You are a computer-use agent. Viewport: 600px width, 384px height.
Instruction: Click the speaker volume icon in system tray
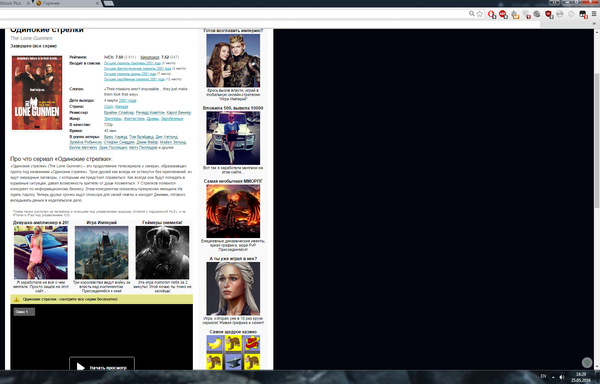click(x=562, y=377)
